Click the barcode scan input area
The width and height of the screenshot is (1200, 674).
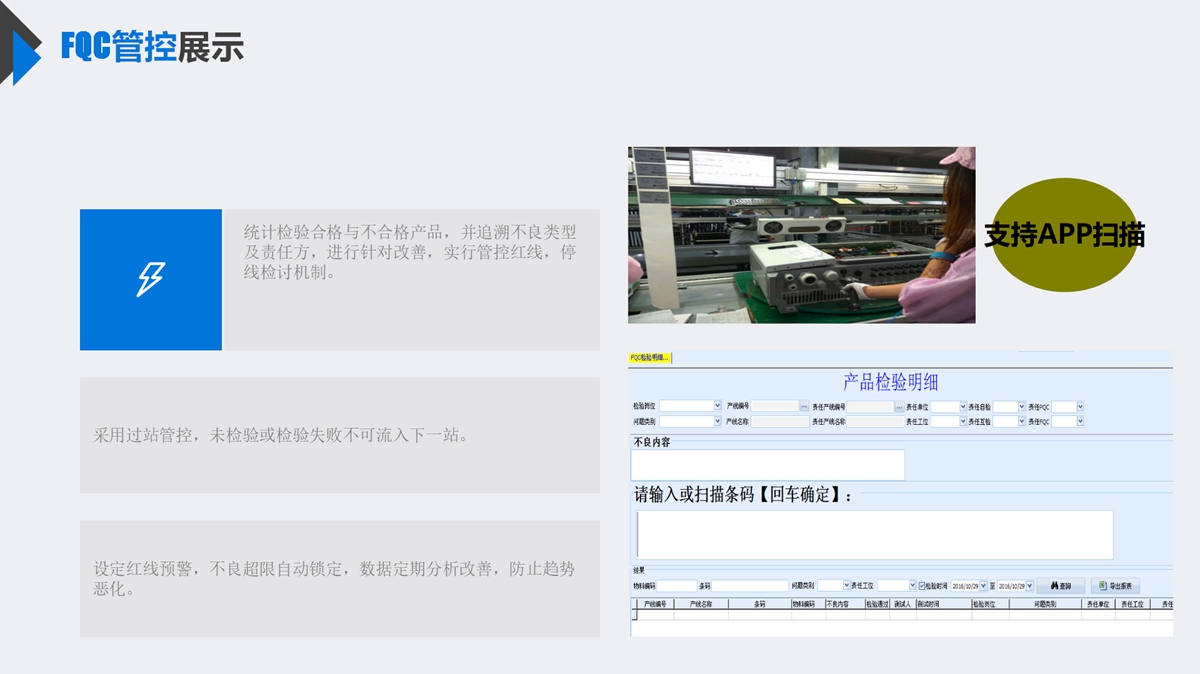(x=874, y=535)
